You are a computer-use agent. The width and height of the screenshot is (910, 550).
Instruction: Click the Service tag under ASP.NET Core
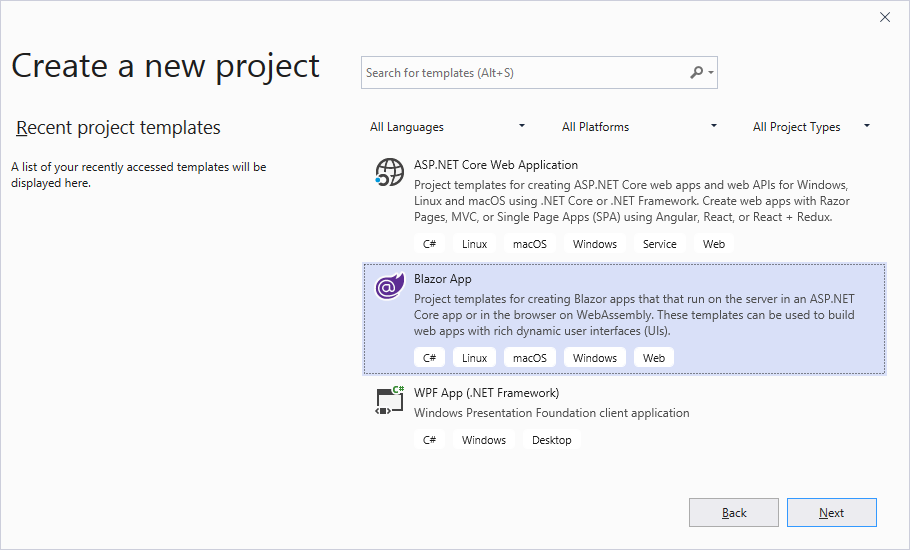click(660, 244)
